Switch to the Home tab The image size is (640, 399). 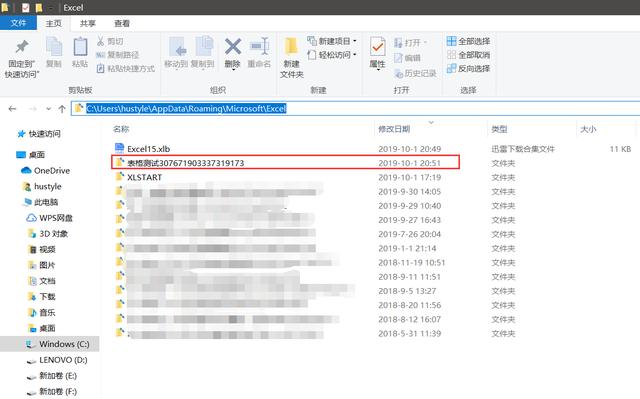pos(53,23)
